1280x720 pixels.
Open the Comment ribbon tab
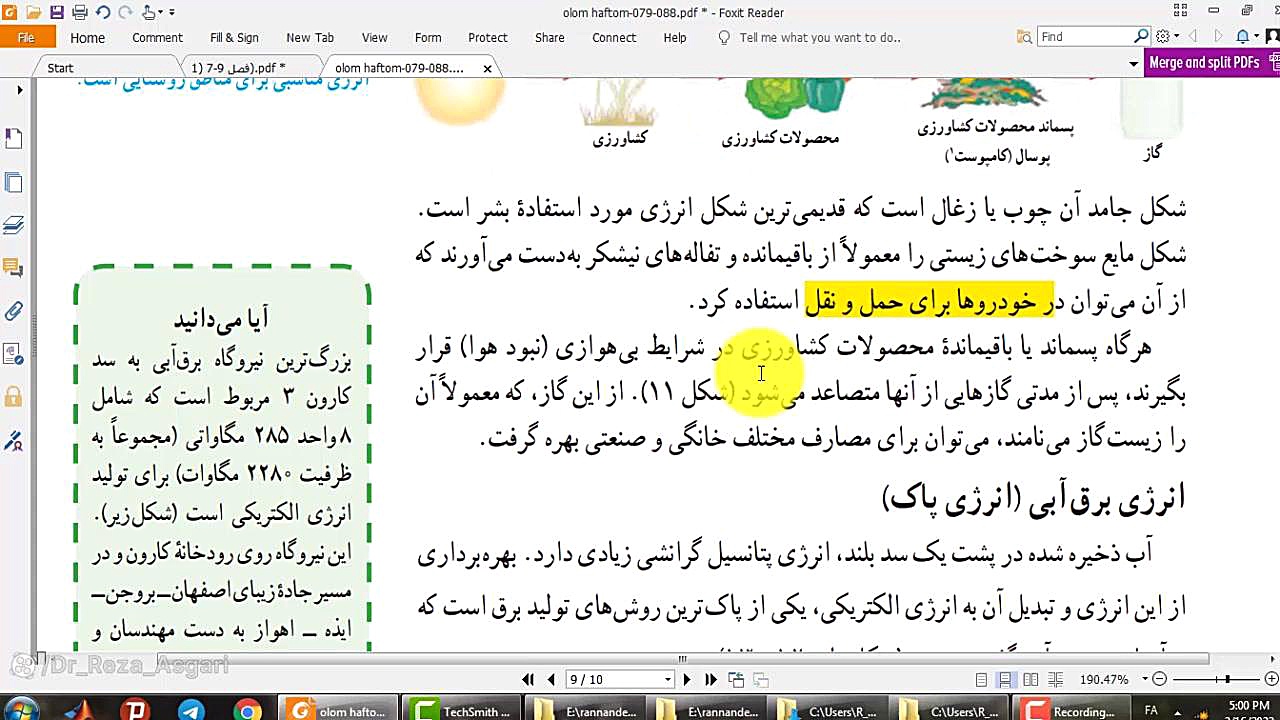(x=157, y=37)
